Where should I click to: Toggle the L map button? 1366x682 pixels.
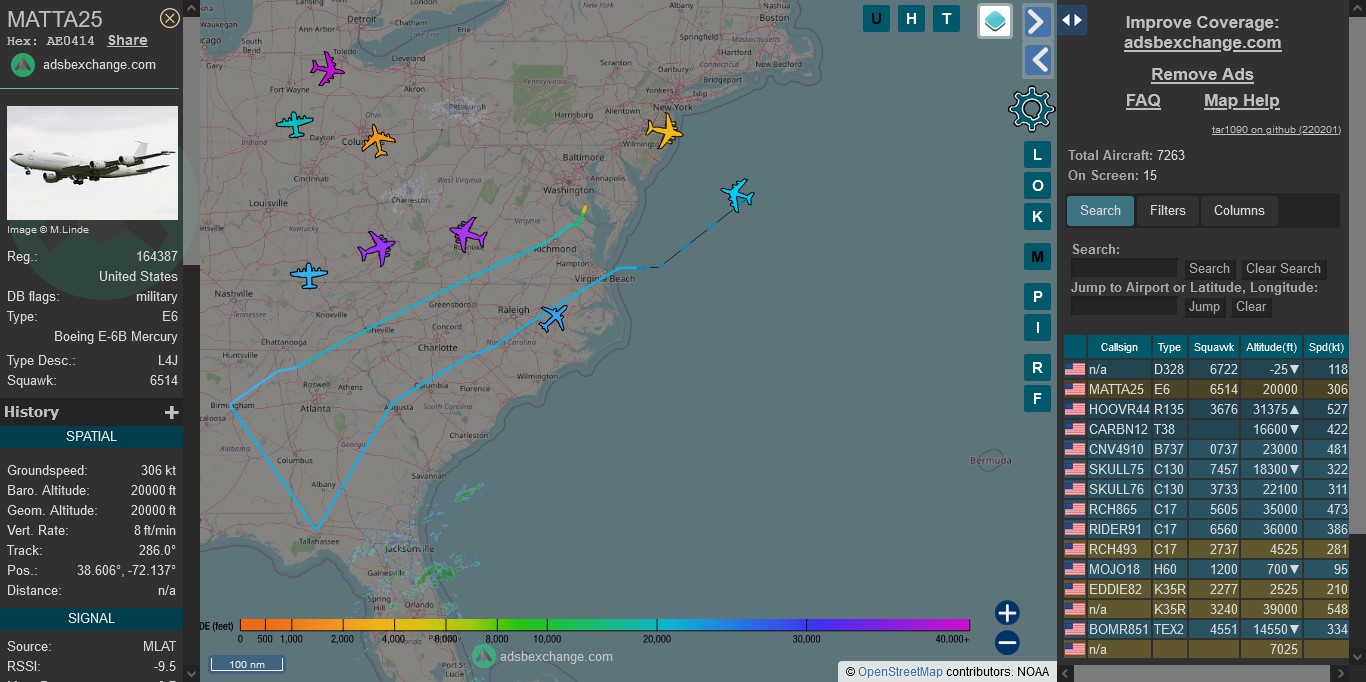click(x=1037, y=155)
